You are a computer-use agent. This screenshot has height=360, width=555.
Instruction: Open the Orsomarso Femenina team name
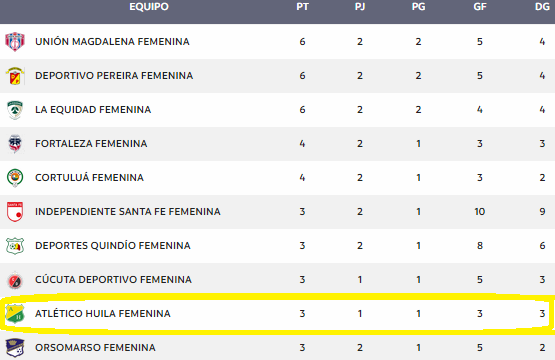click(95, 348)
